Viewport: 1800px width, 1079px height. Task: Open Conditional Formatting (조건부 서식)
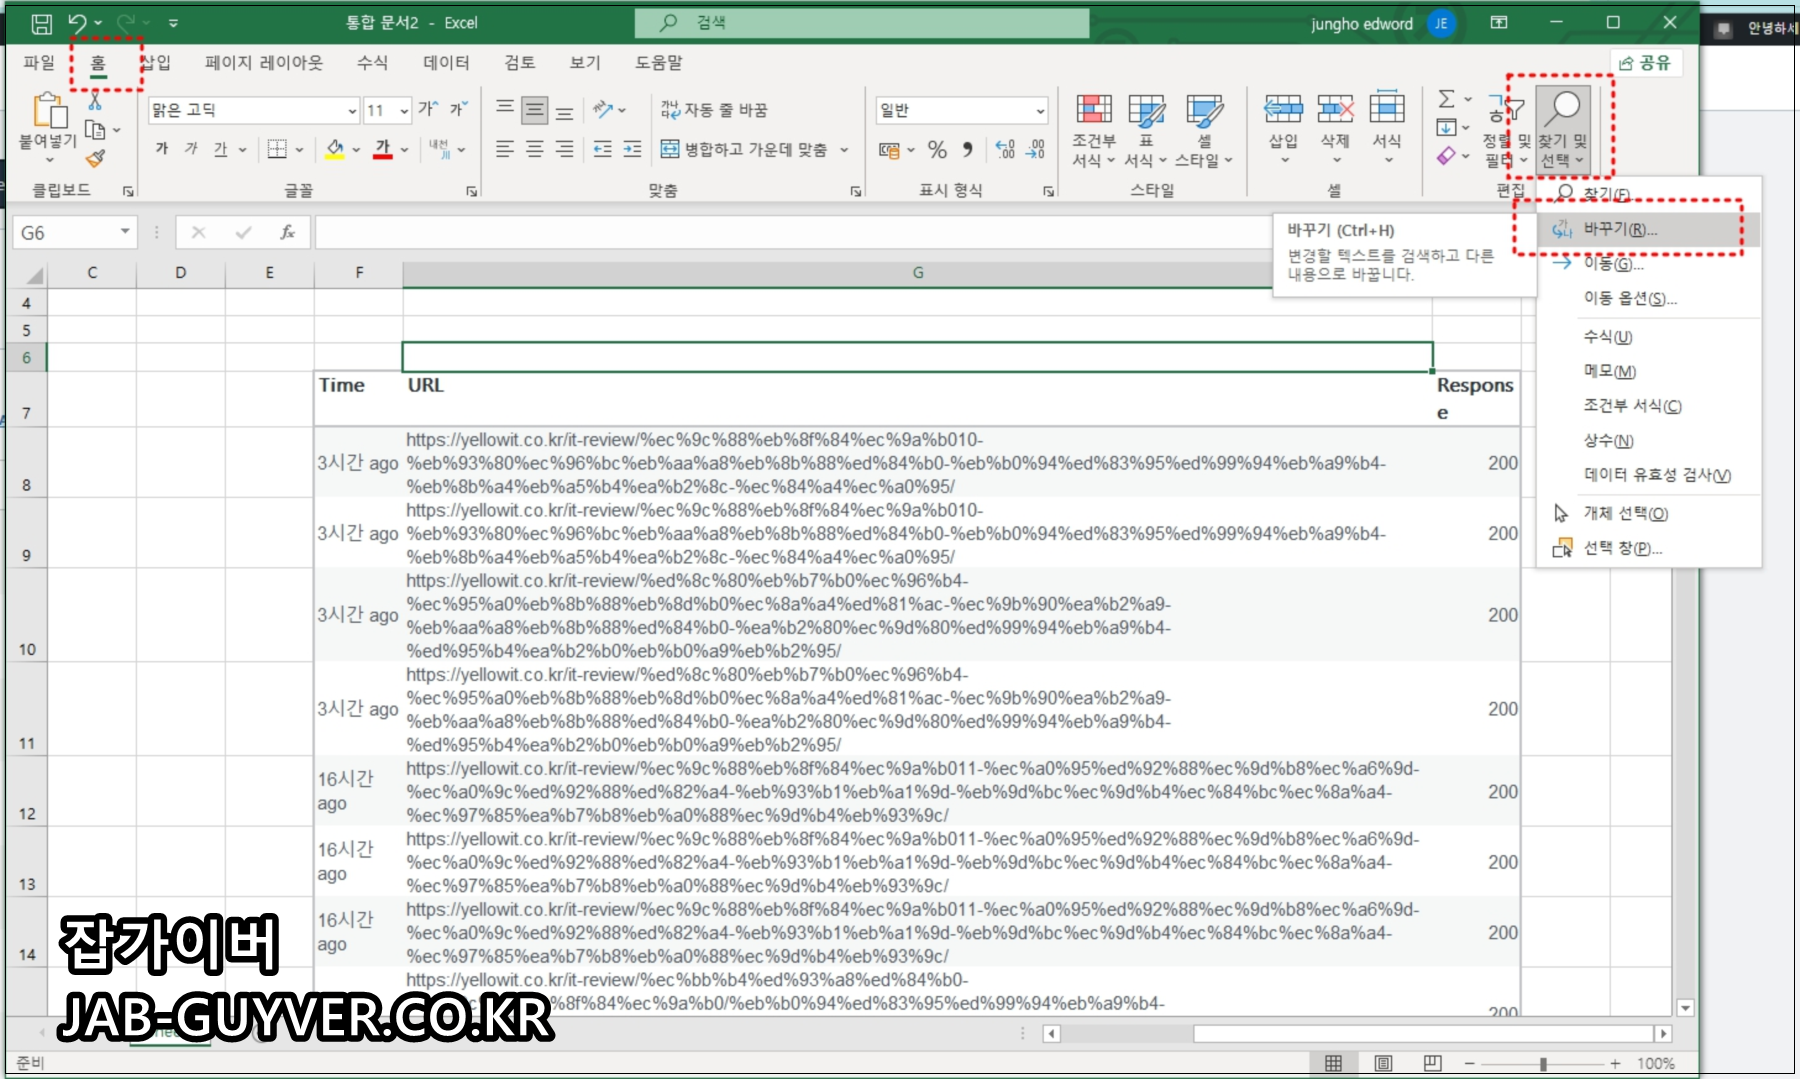click(x=1094, y=130)
